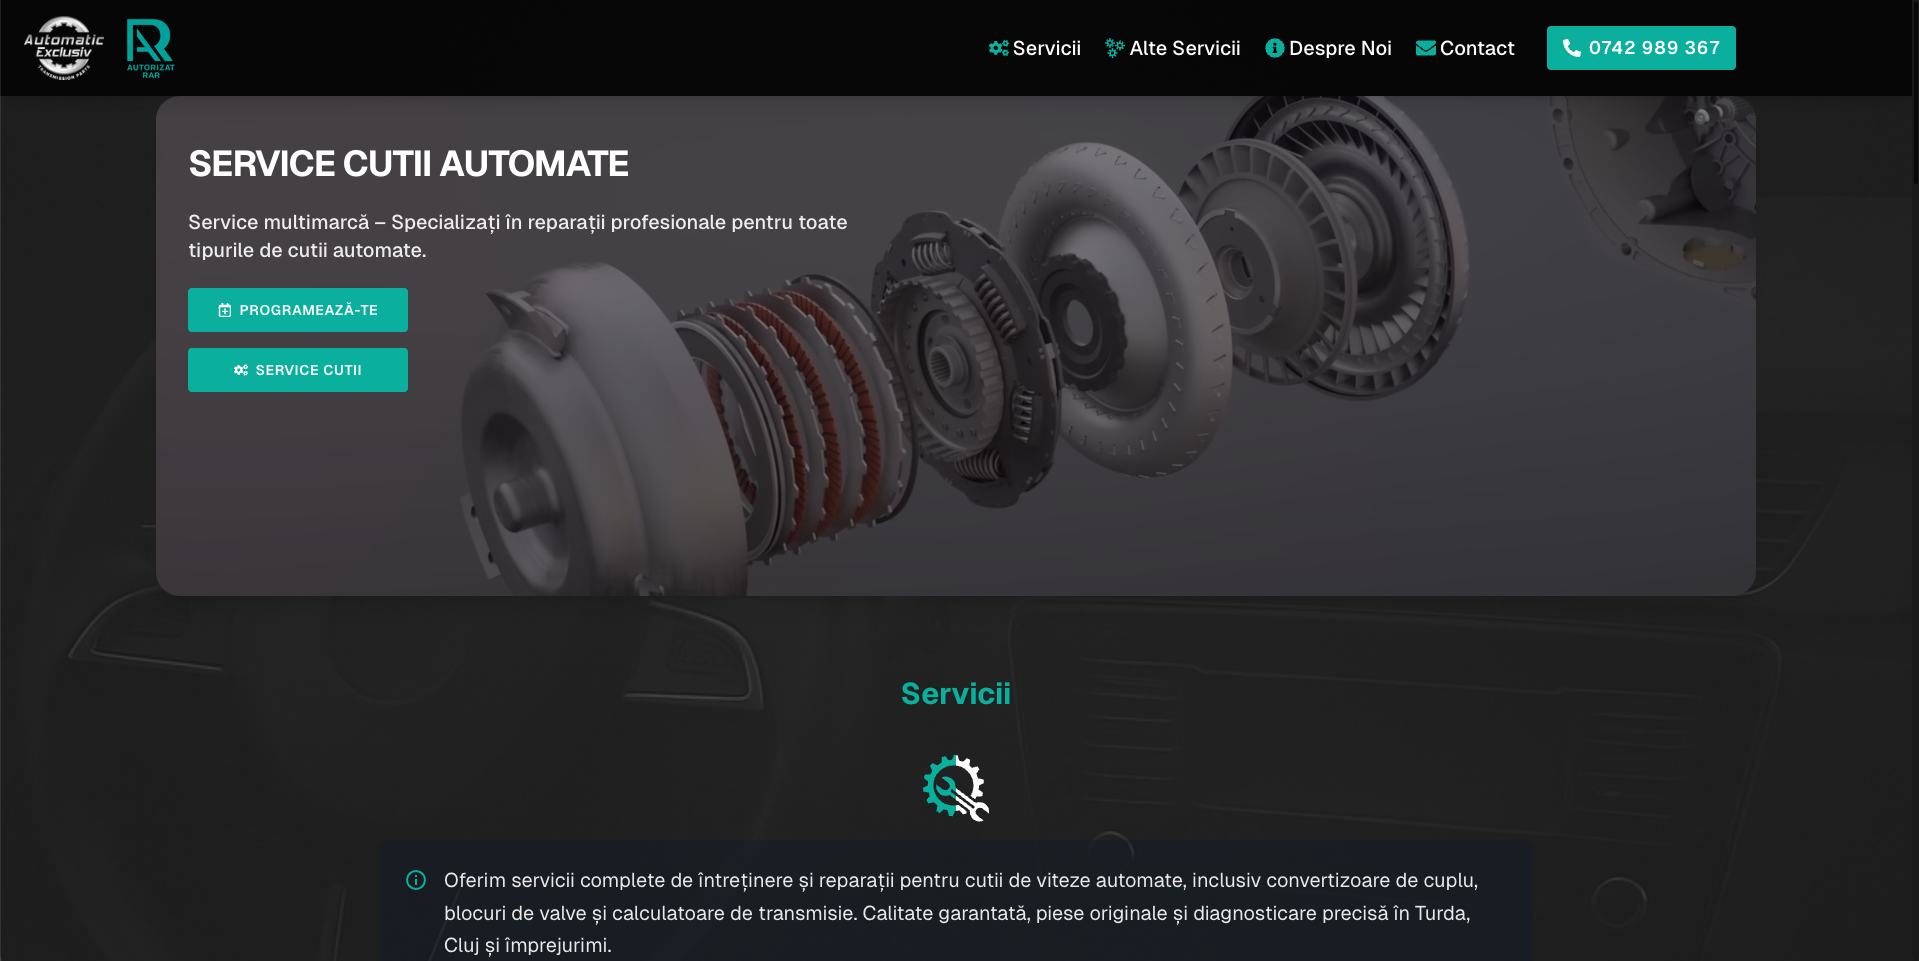Click the cogs icon beside Alte Servicii
This screenshot has width=1919, height=961.
point(1115,48)
